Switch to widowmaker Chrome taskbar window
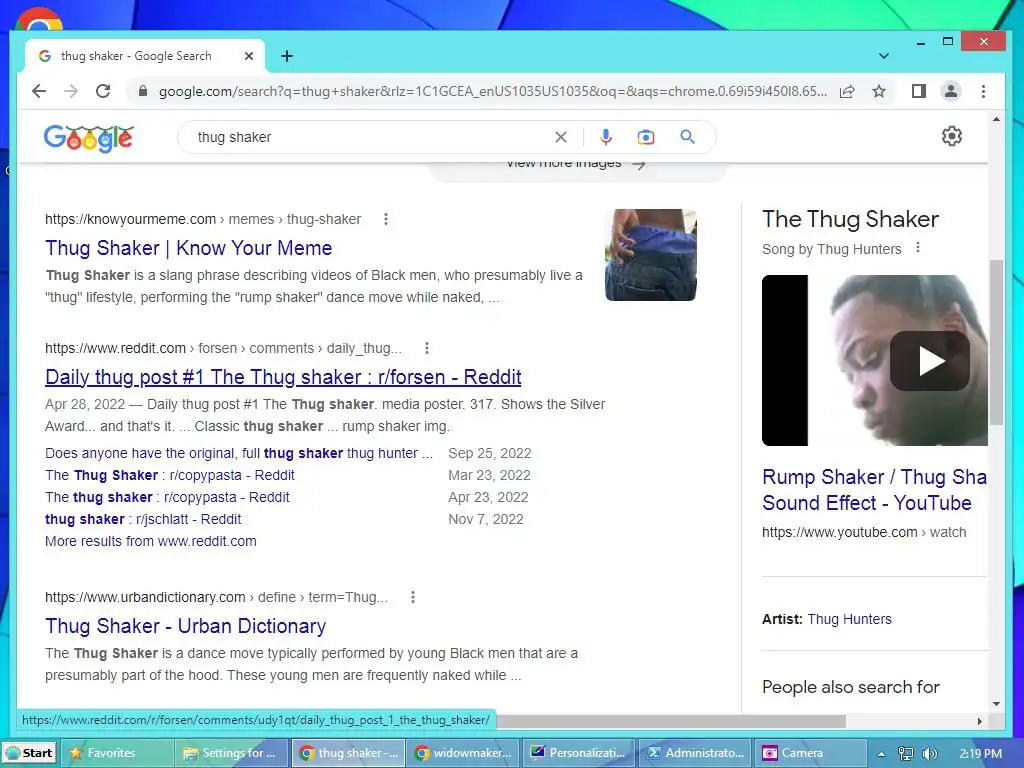 463,753
